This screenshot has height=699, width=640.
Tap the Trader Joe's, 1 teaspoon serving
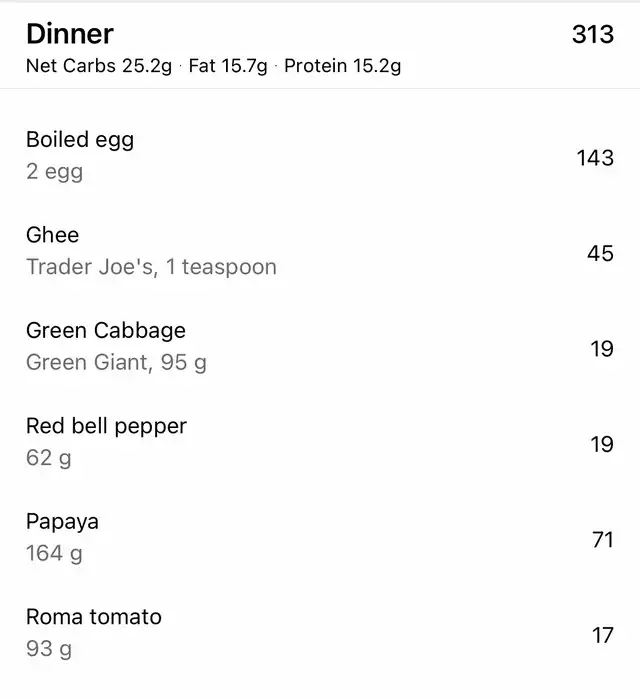click(151, 267)
